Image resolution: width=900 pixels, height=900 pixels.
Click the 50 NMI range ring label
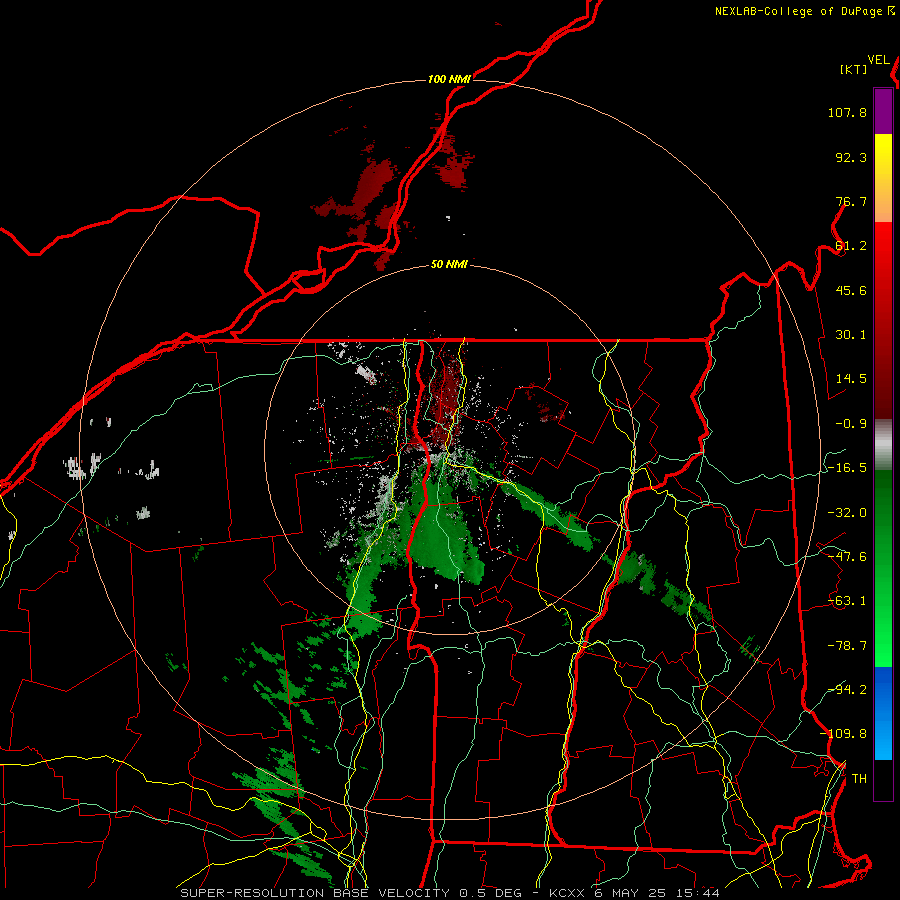coord(449,265)
